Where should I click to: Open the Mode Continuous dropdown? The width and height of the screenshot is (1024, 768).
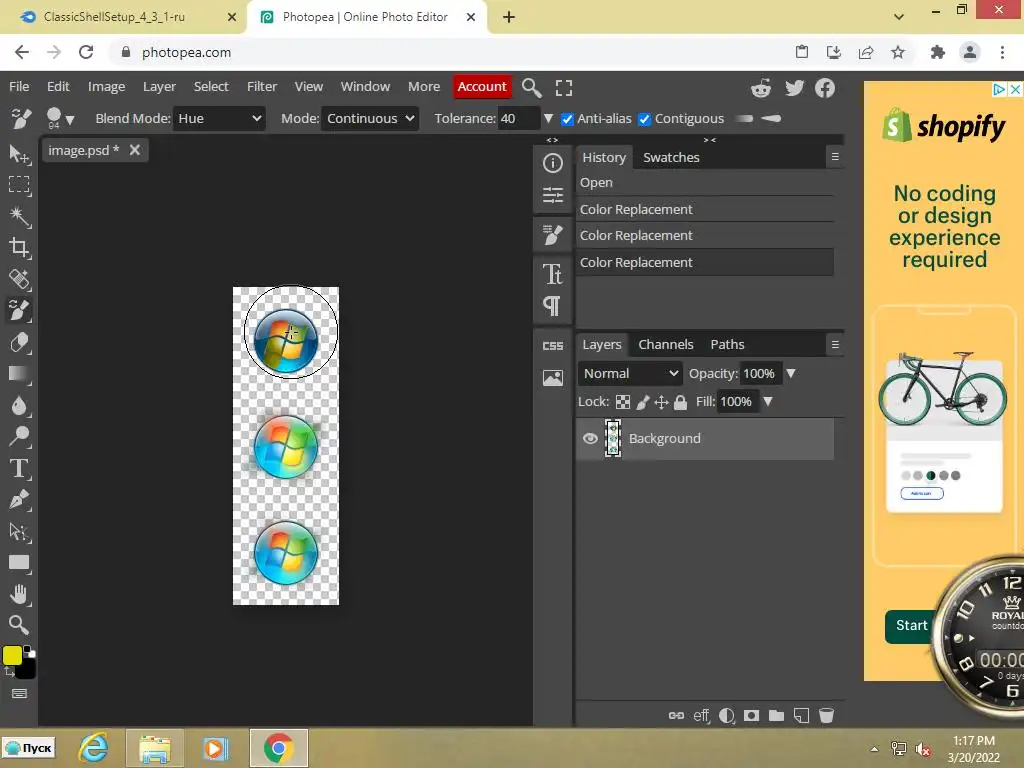(x=370, y=118)
